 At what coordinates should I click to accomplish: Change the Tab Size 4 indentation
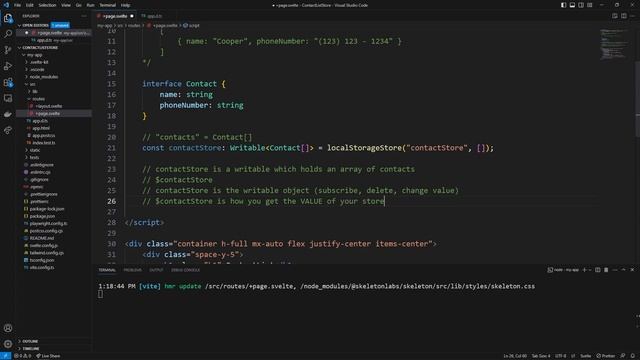[541, 356]
